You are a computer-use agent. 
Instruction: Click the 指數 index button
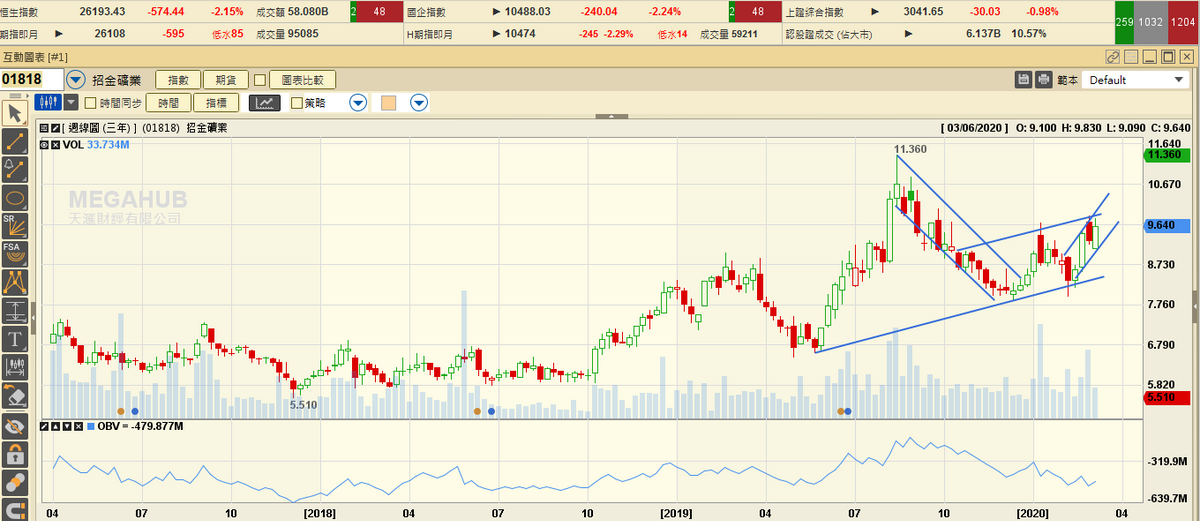tap(177, 80)
